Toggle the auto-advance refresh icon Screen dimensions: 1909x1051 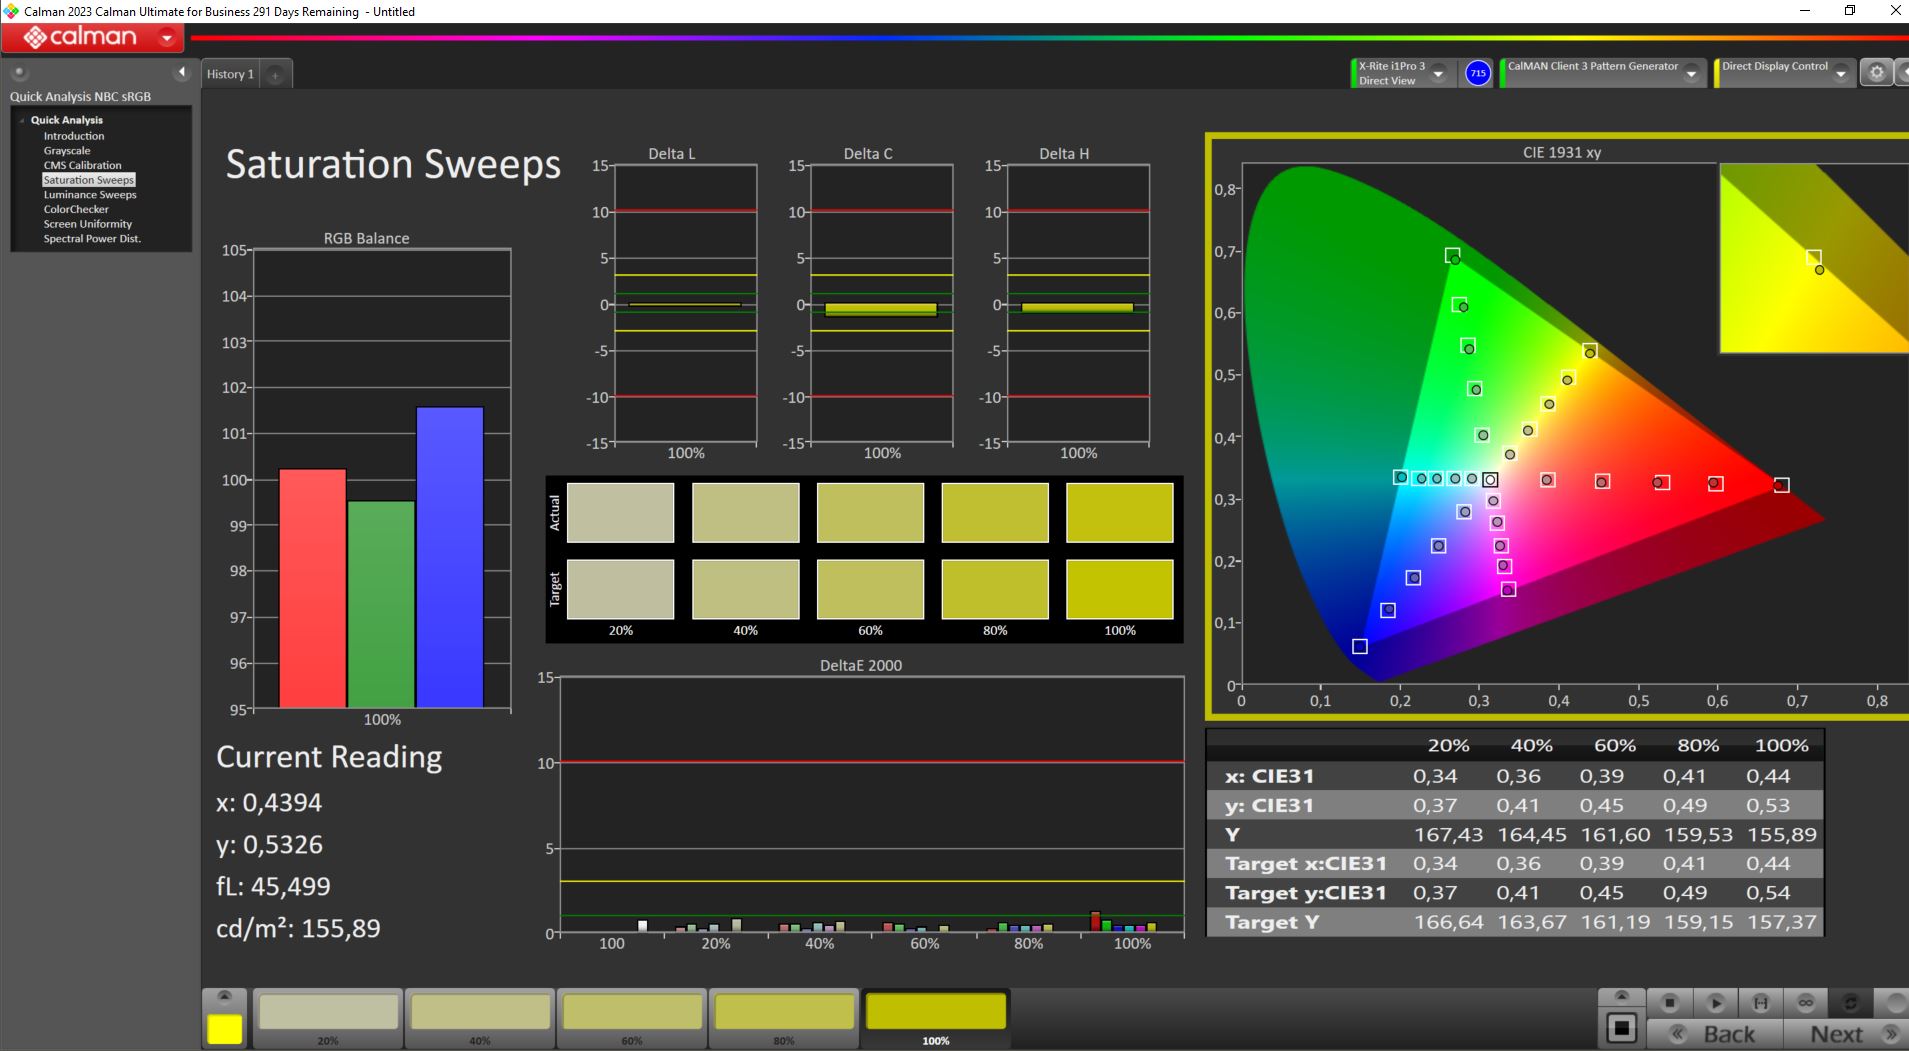click(x=1851, y=1002)
